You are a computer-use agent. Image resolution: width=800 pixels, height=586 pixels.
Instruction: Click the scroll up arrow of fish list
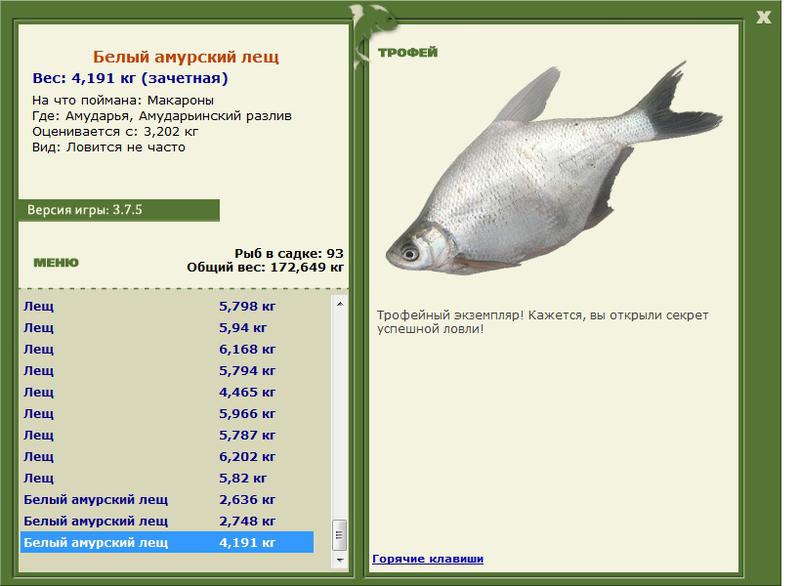340,304
